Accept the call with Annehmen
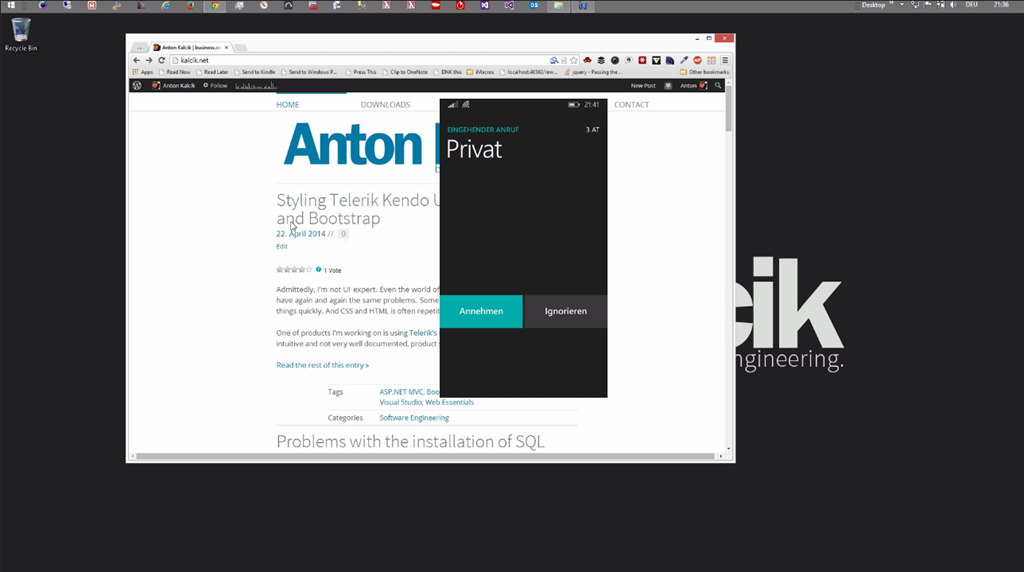 coord(481,311)
